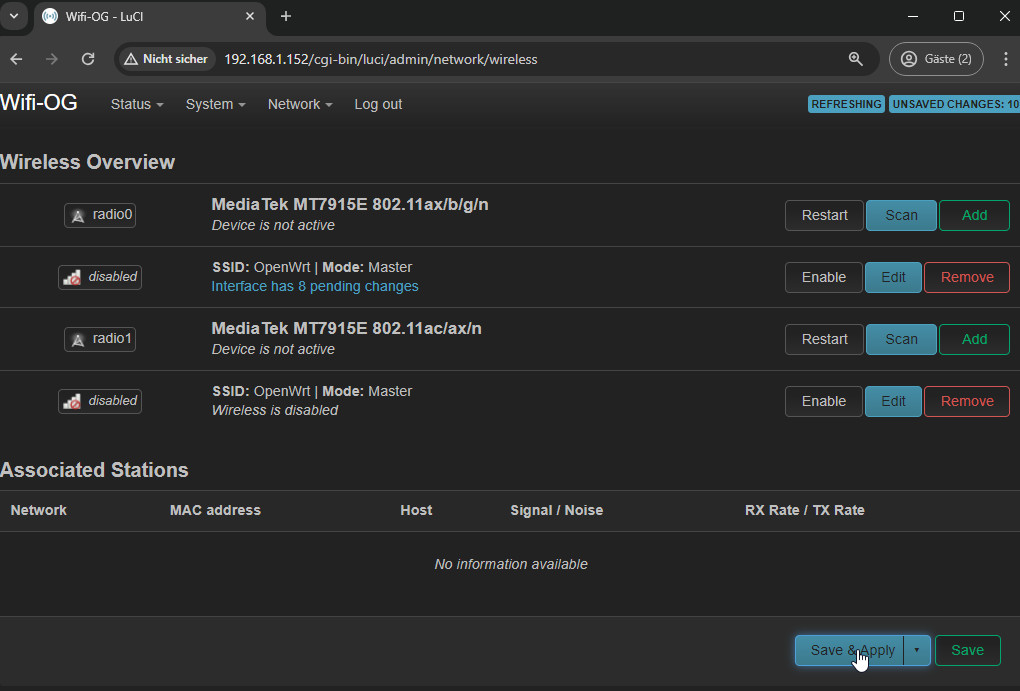This screenshot has height=691, width=1020.
Task: Click the Unsaved Changes indicator
Action: click(x=954, y=104)
